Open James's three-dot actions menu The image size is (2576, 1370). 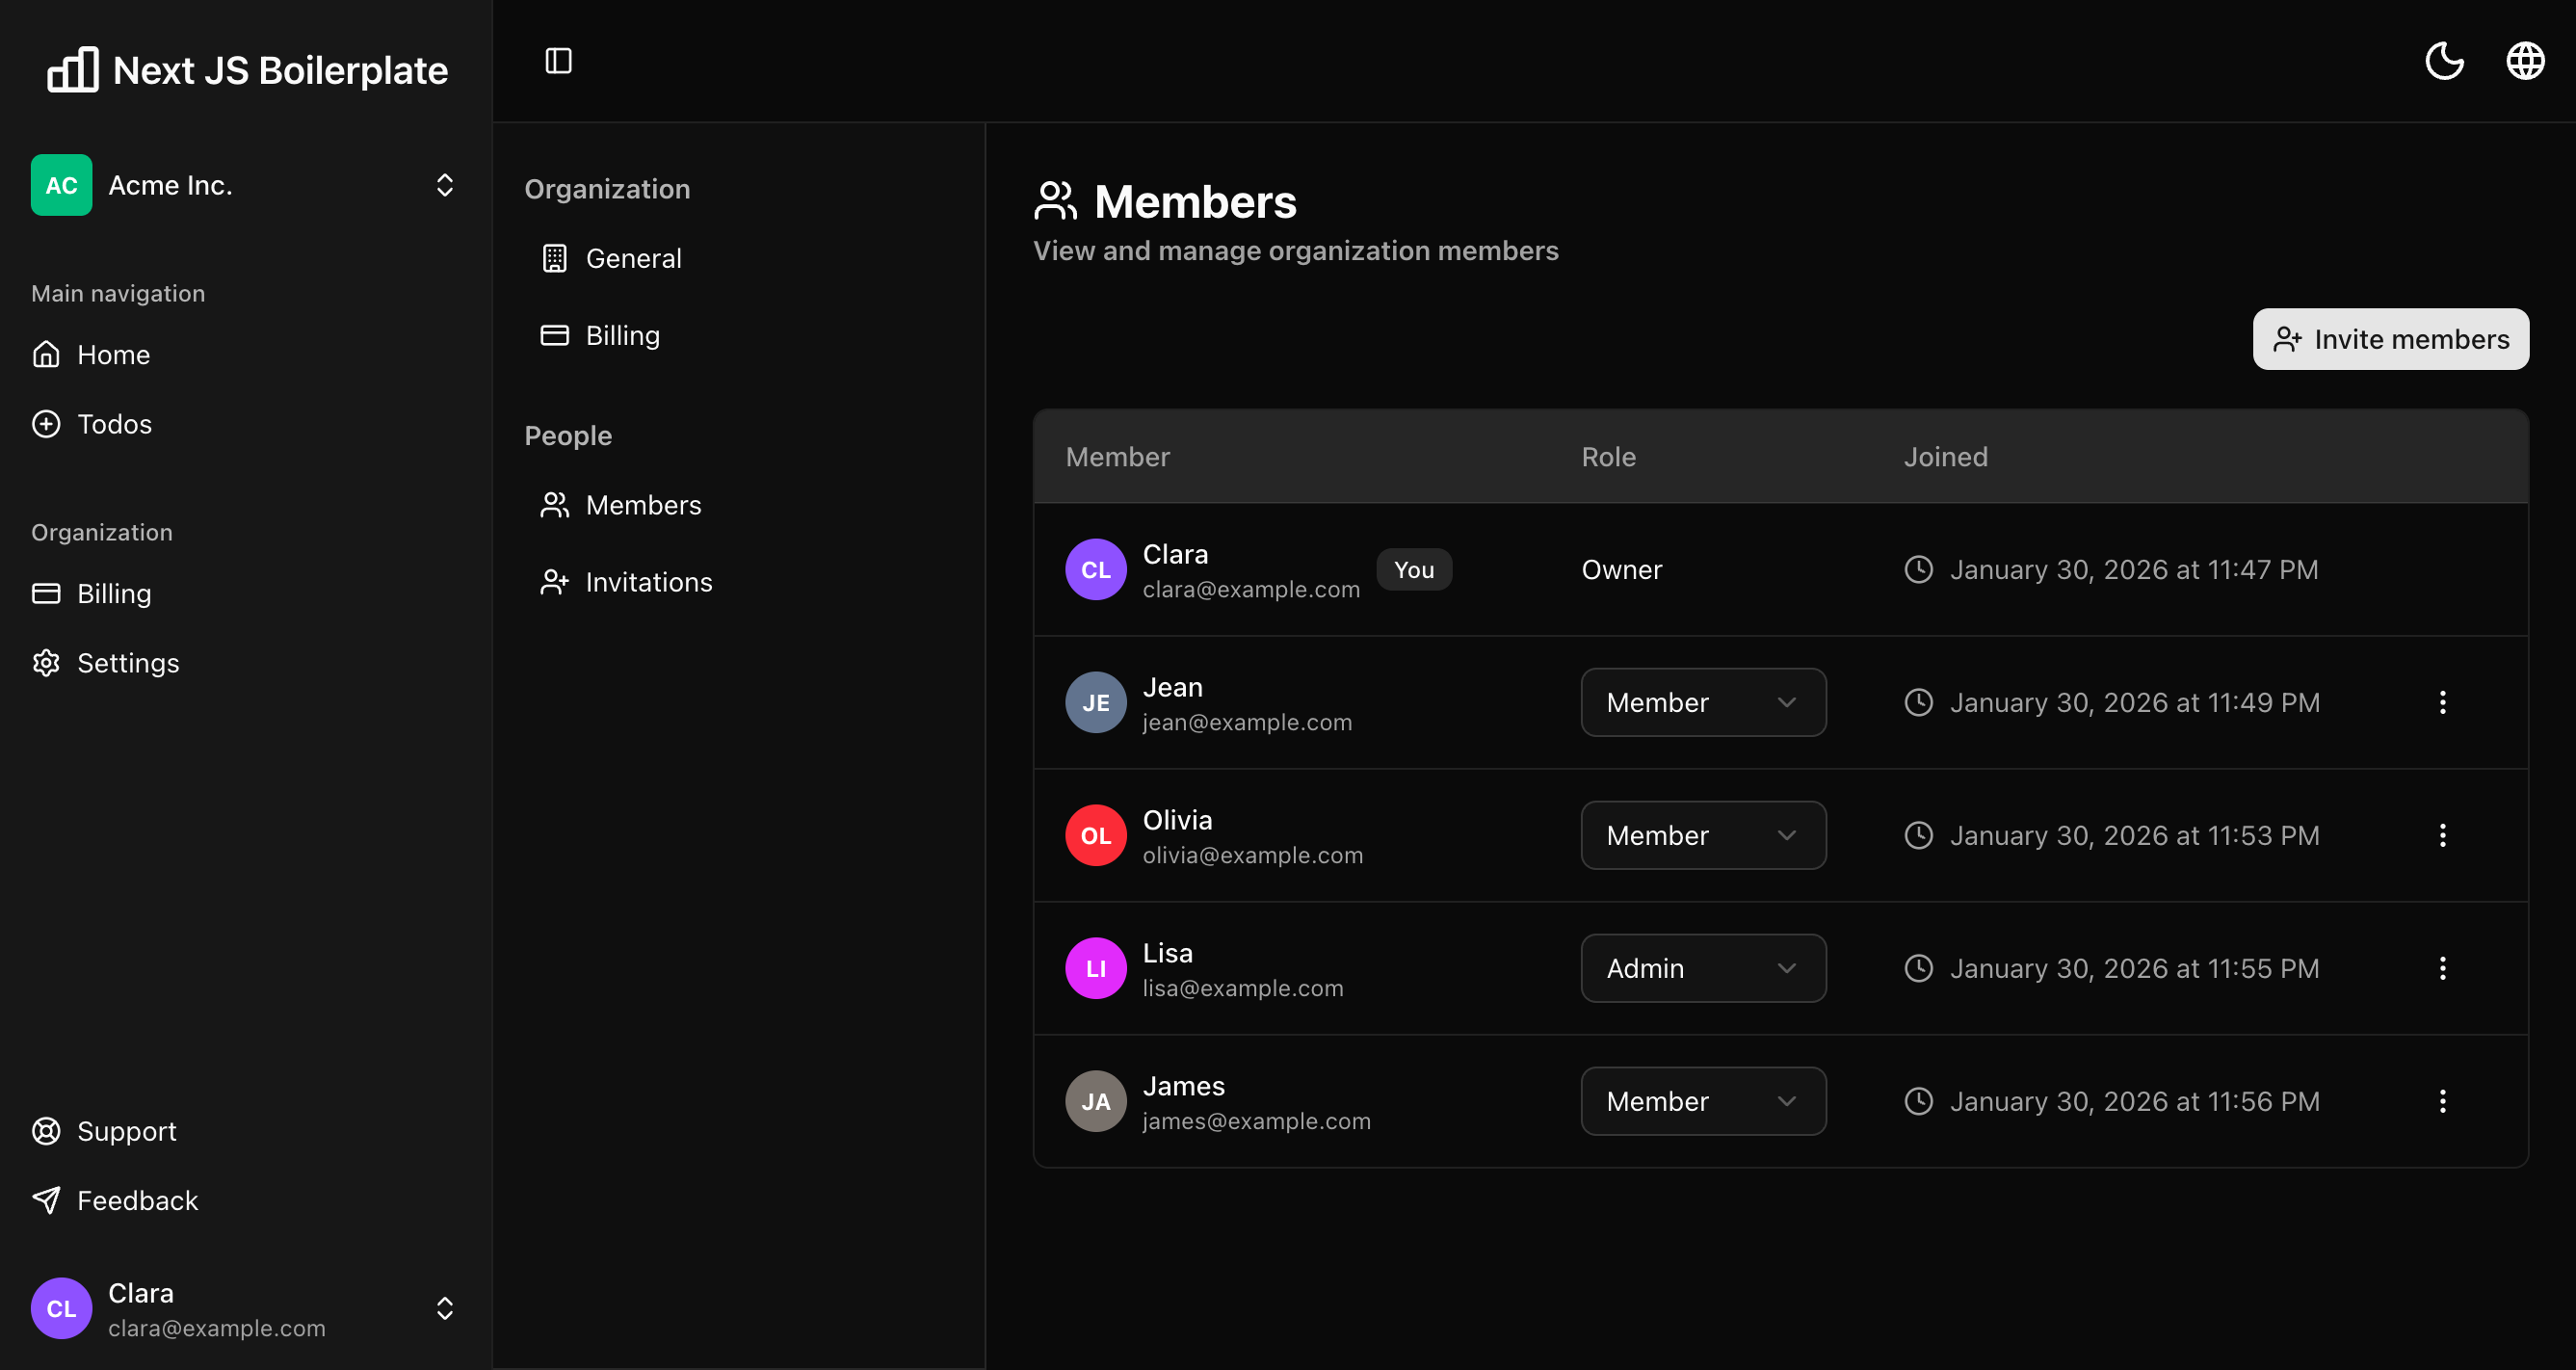pyautogui.click(x=2442, y=1101)
